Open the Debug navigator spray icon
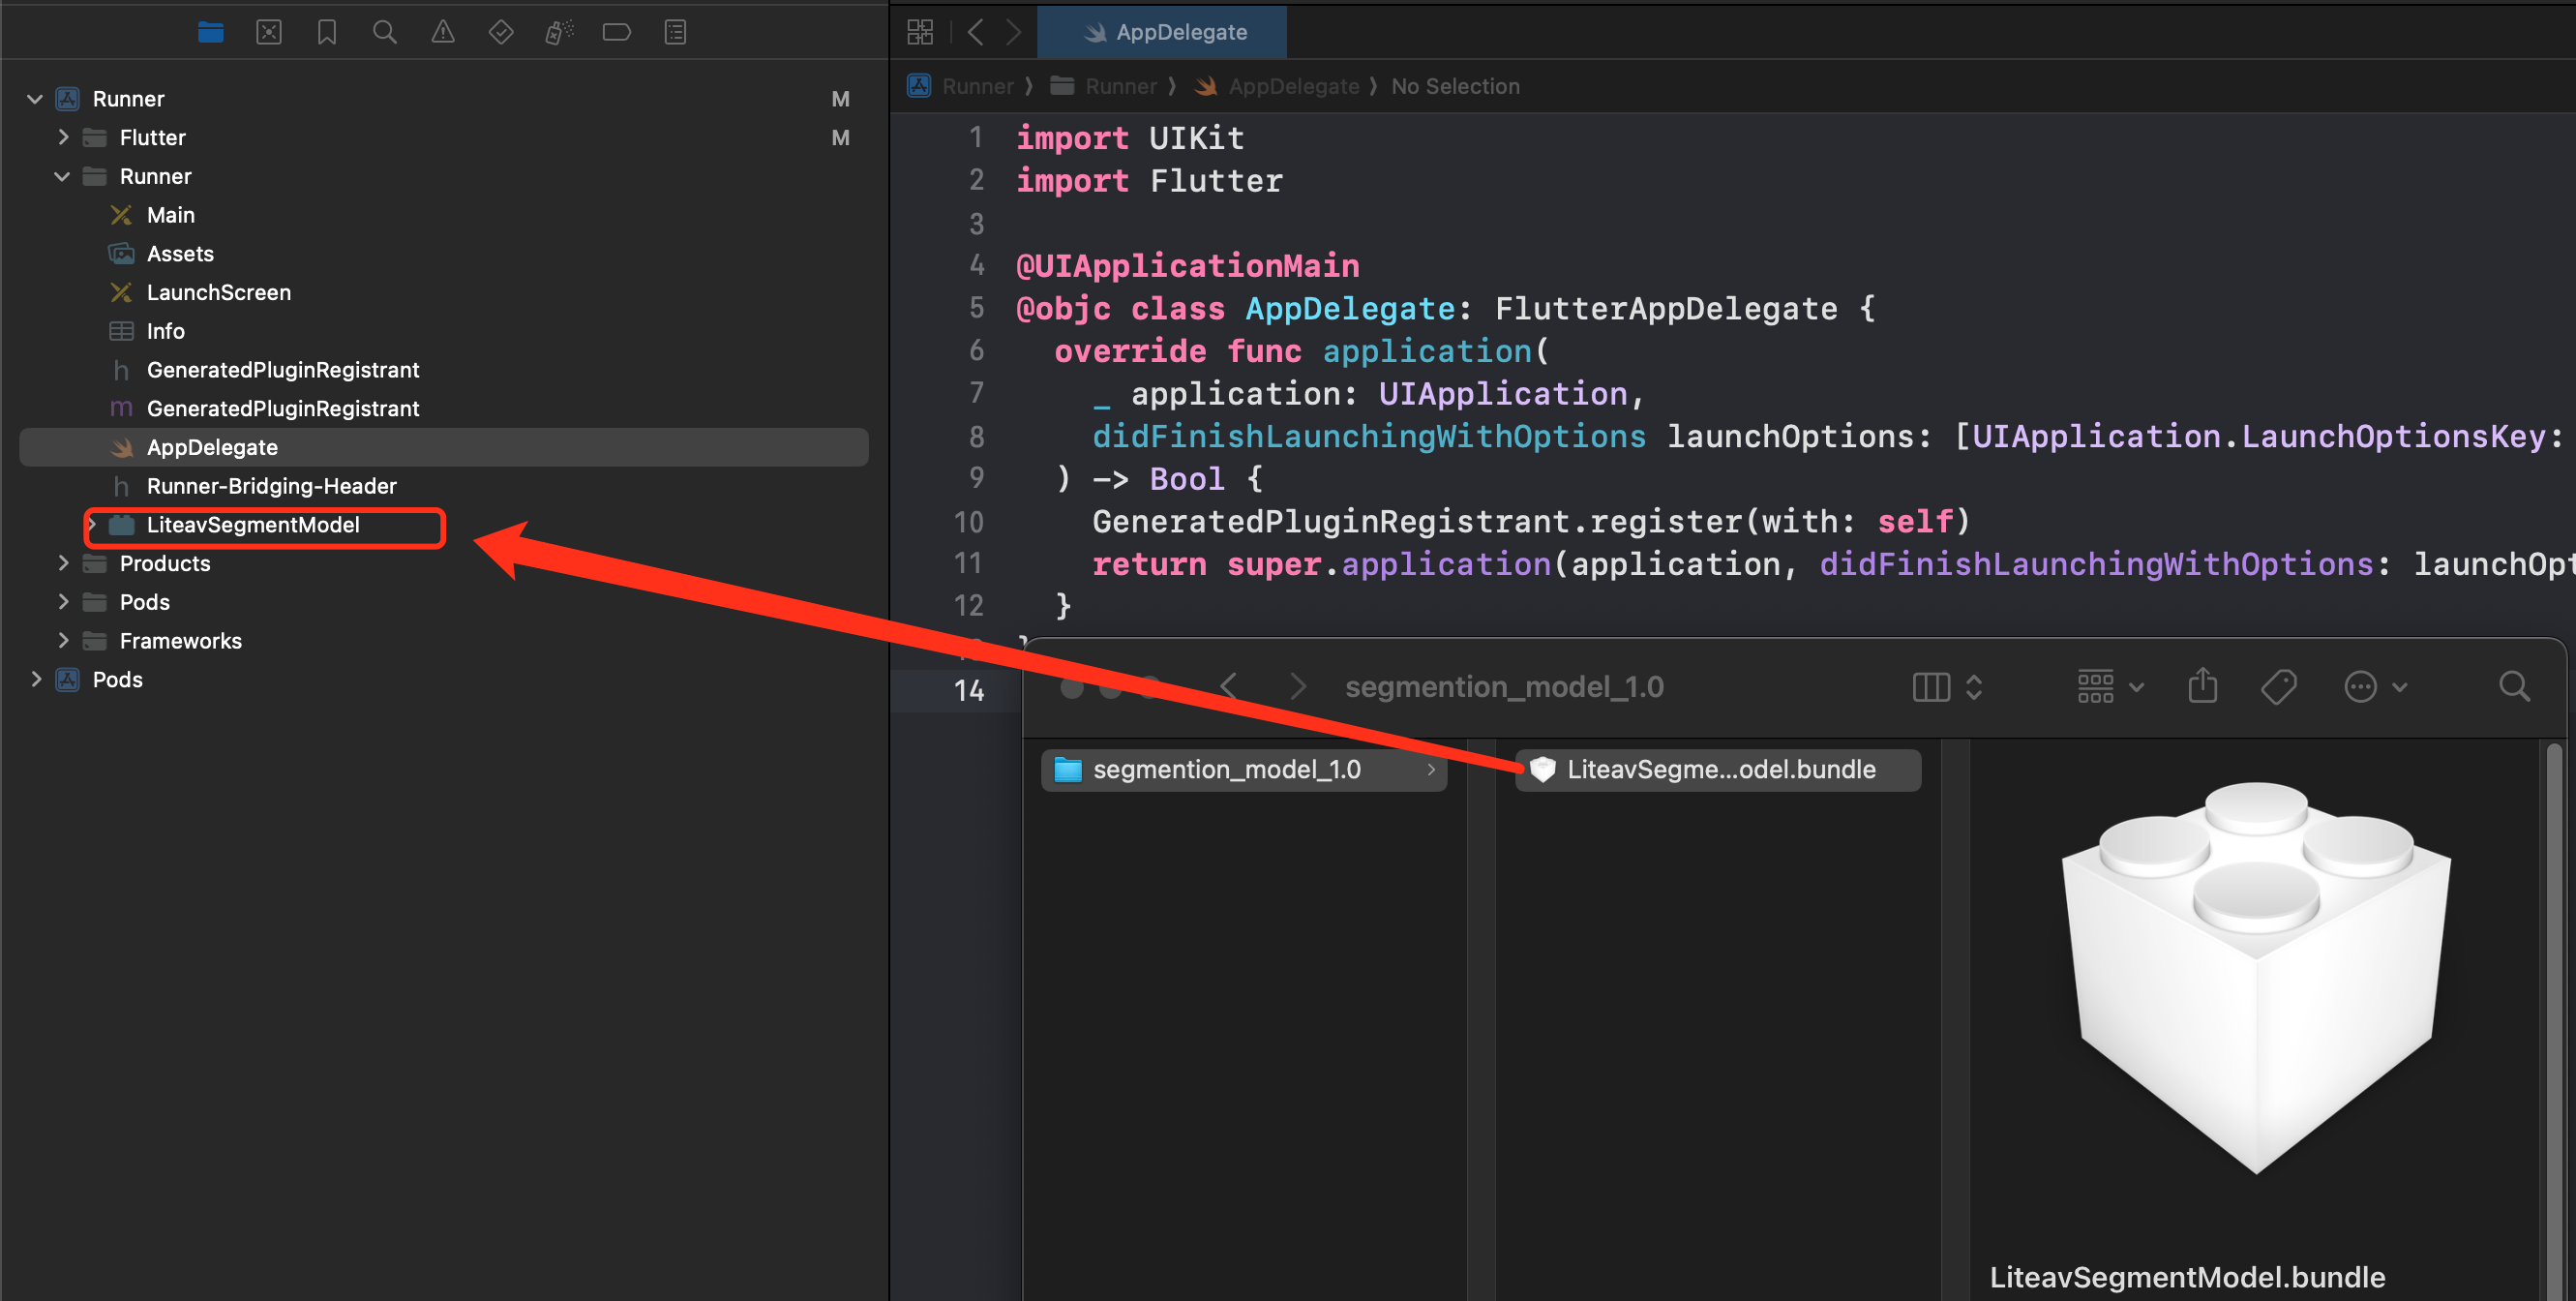Viewport: 2576px width, 1301px height. [x=558, y=32]
